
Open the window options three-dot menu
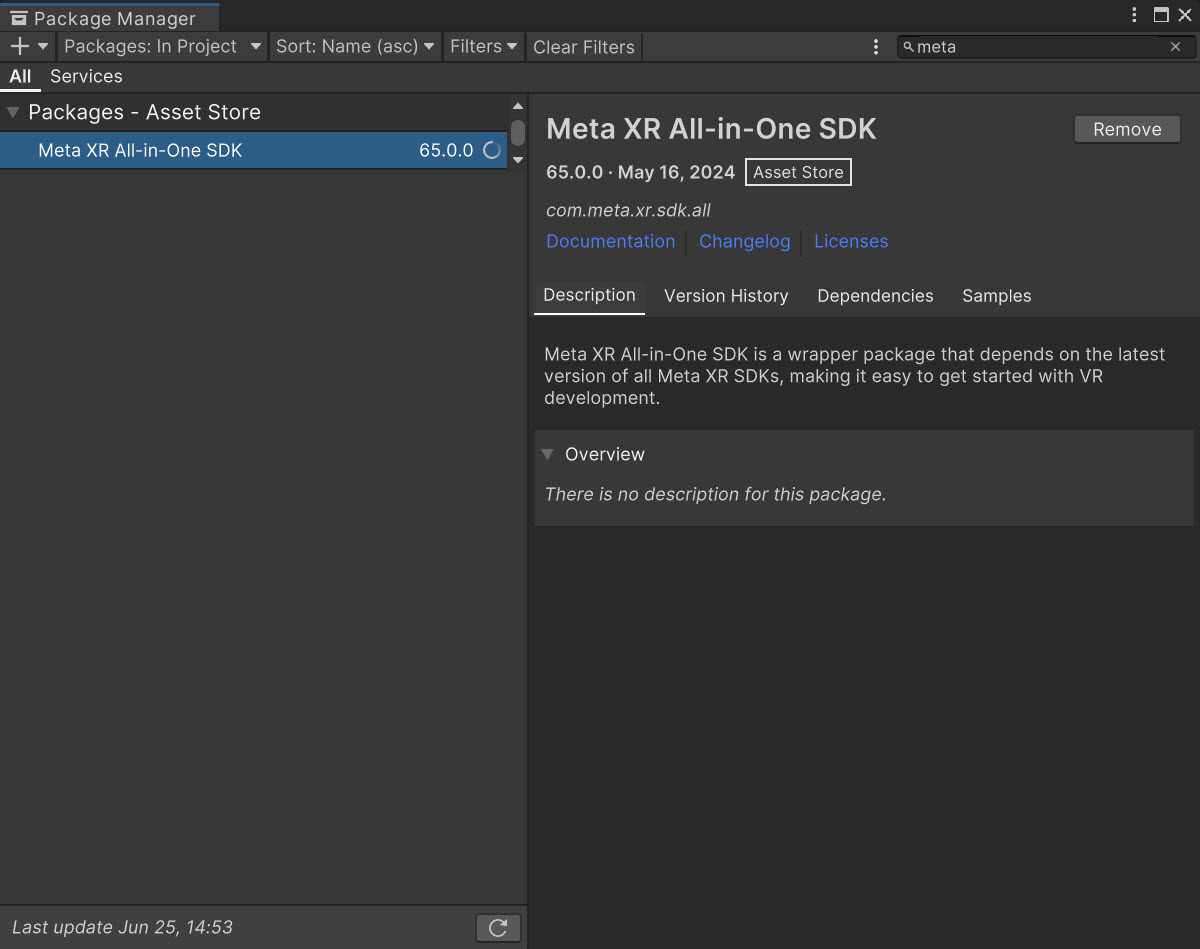point(1134,15)
